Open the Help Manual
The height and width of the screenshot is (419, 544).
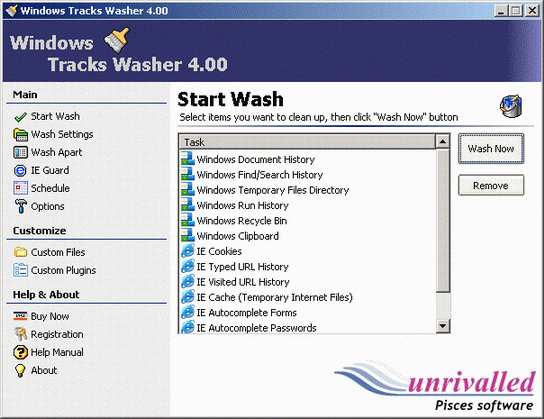tap(57, 352)
